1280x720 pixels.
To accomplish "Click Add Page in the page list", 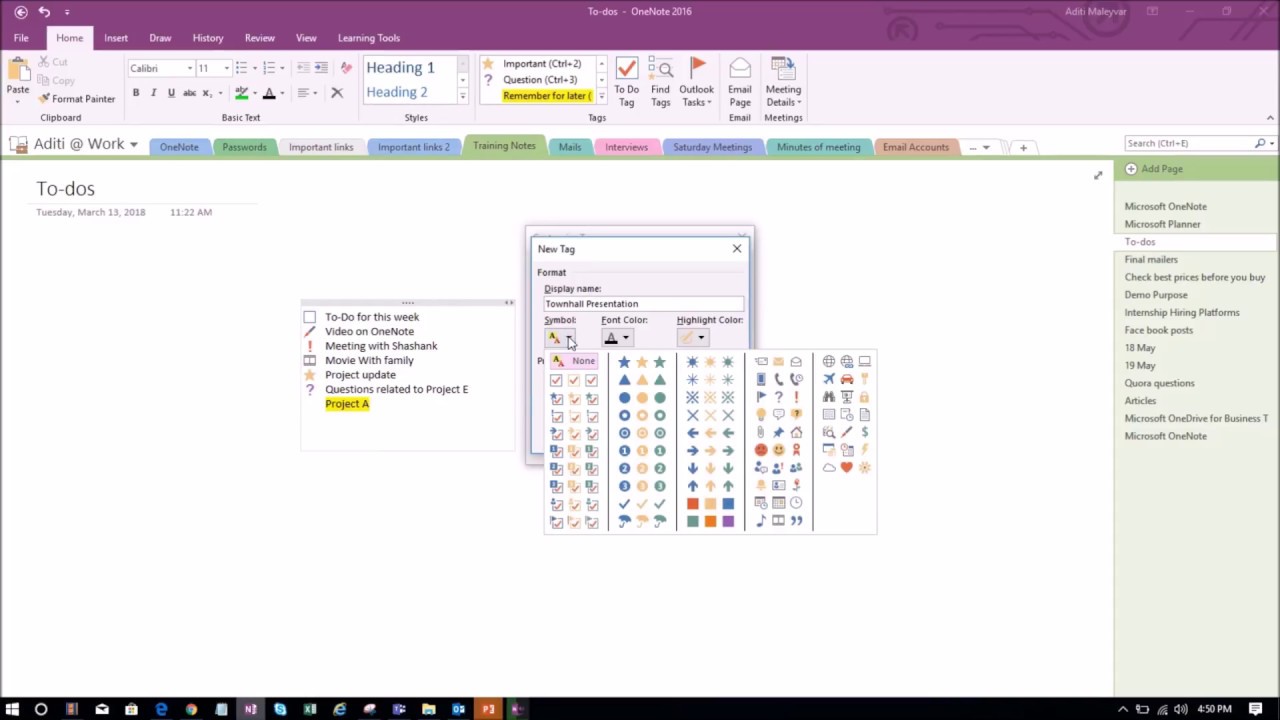I will [1154, 169].
